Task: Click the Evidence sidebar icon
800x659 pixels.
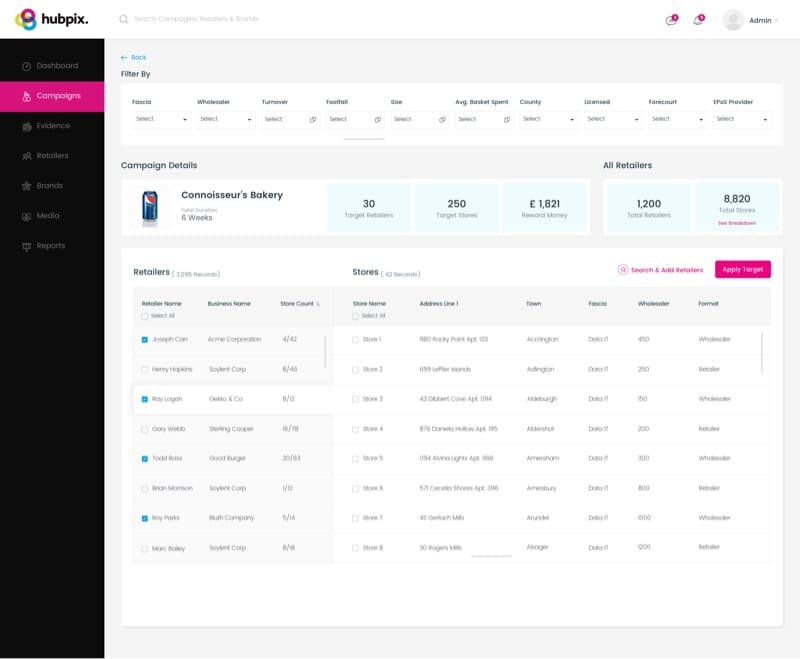Action: 27,126
